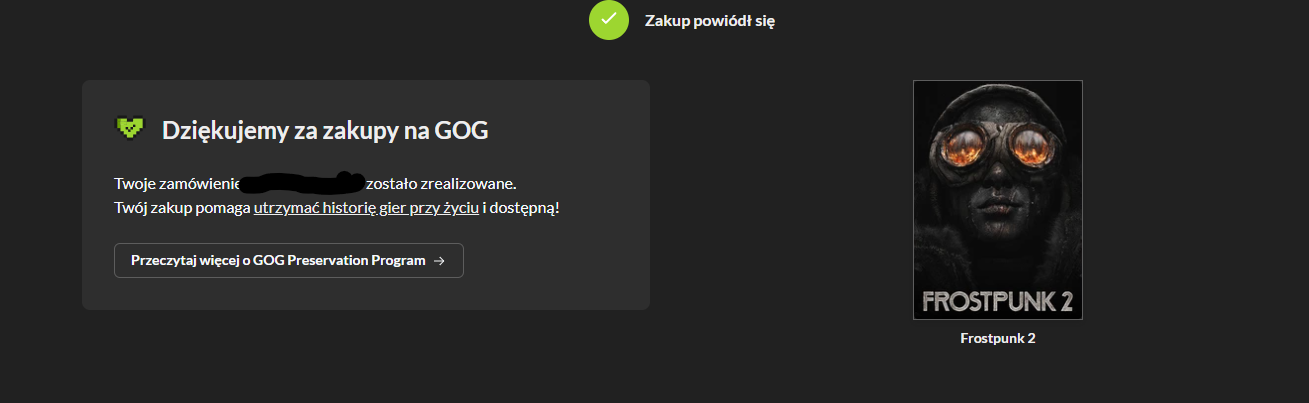The image size is (1309, 403).
Task: Click the green checkmark success icon
Action: point(609,21)
